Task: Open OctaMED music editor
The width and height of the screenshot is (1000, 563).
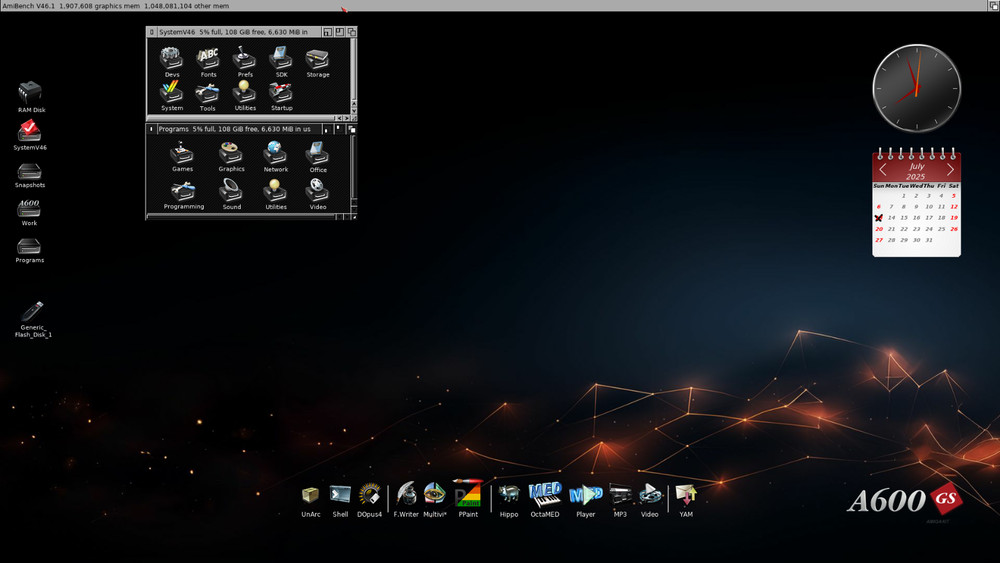Action: (x=545, y=494)
